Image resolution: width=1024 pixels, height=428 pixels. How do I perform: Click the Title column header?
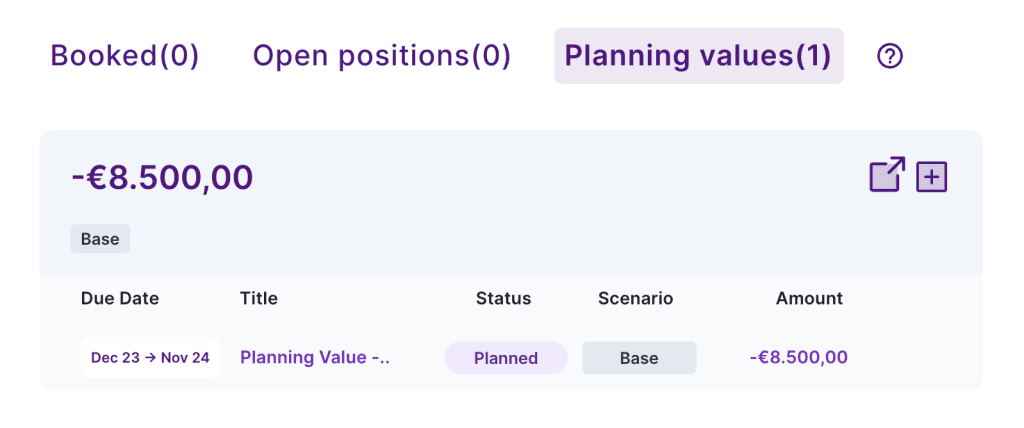(259, 298)
